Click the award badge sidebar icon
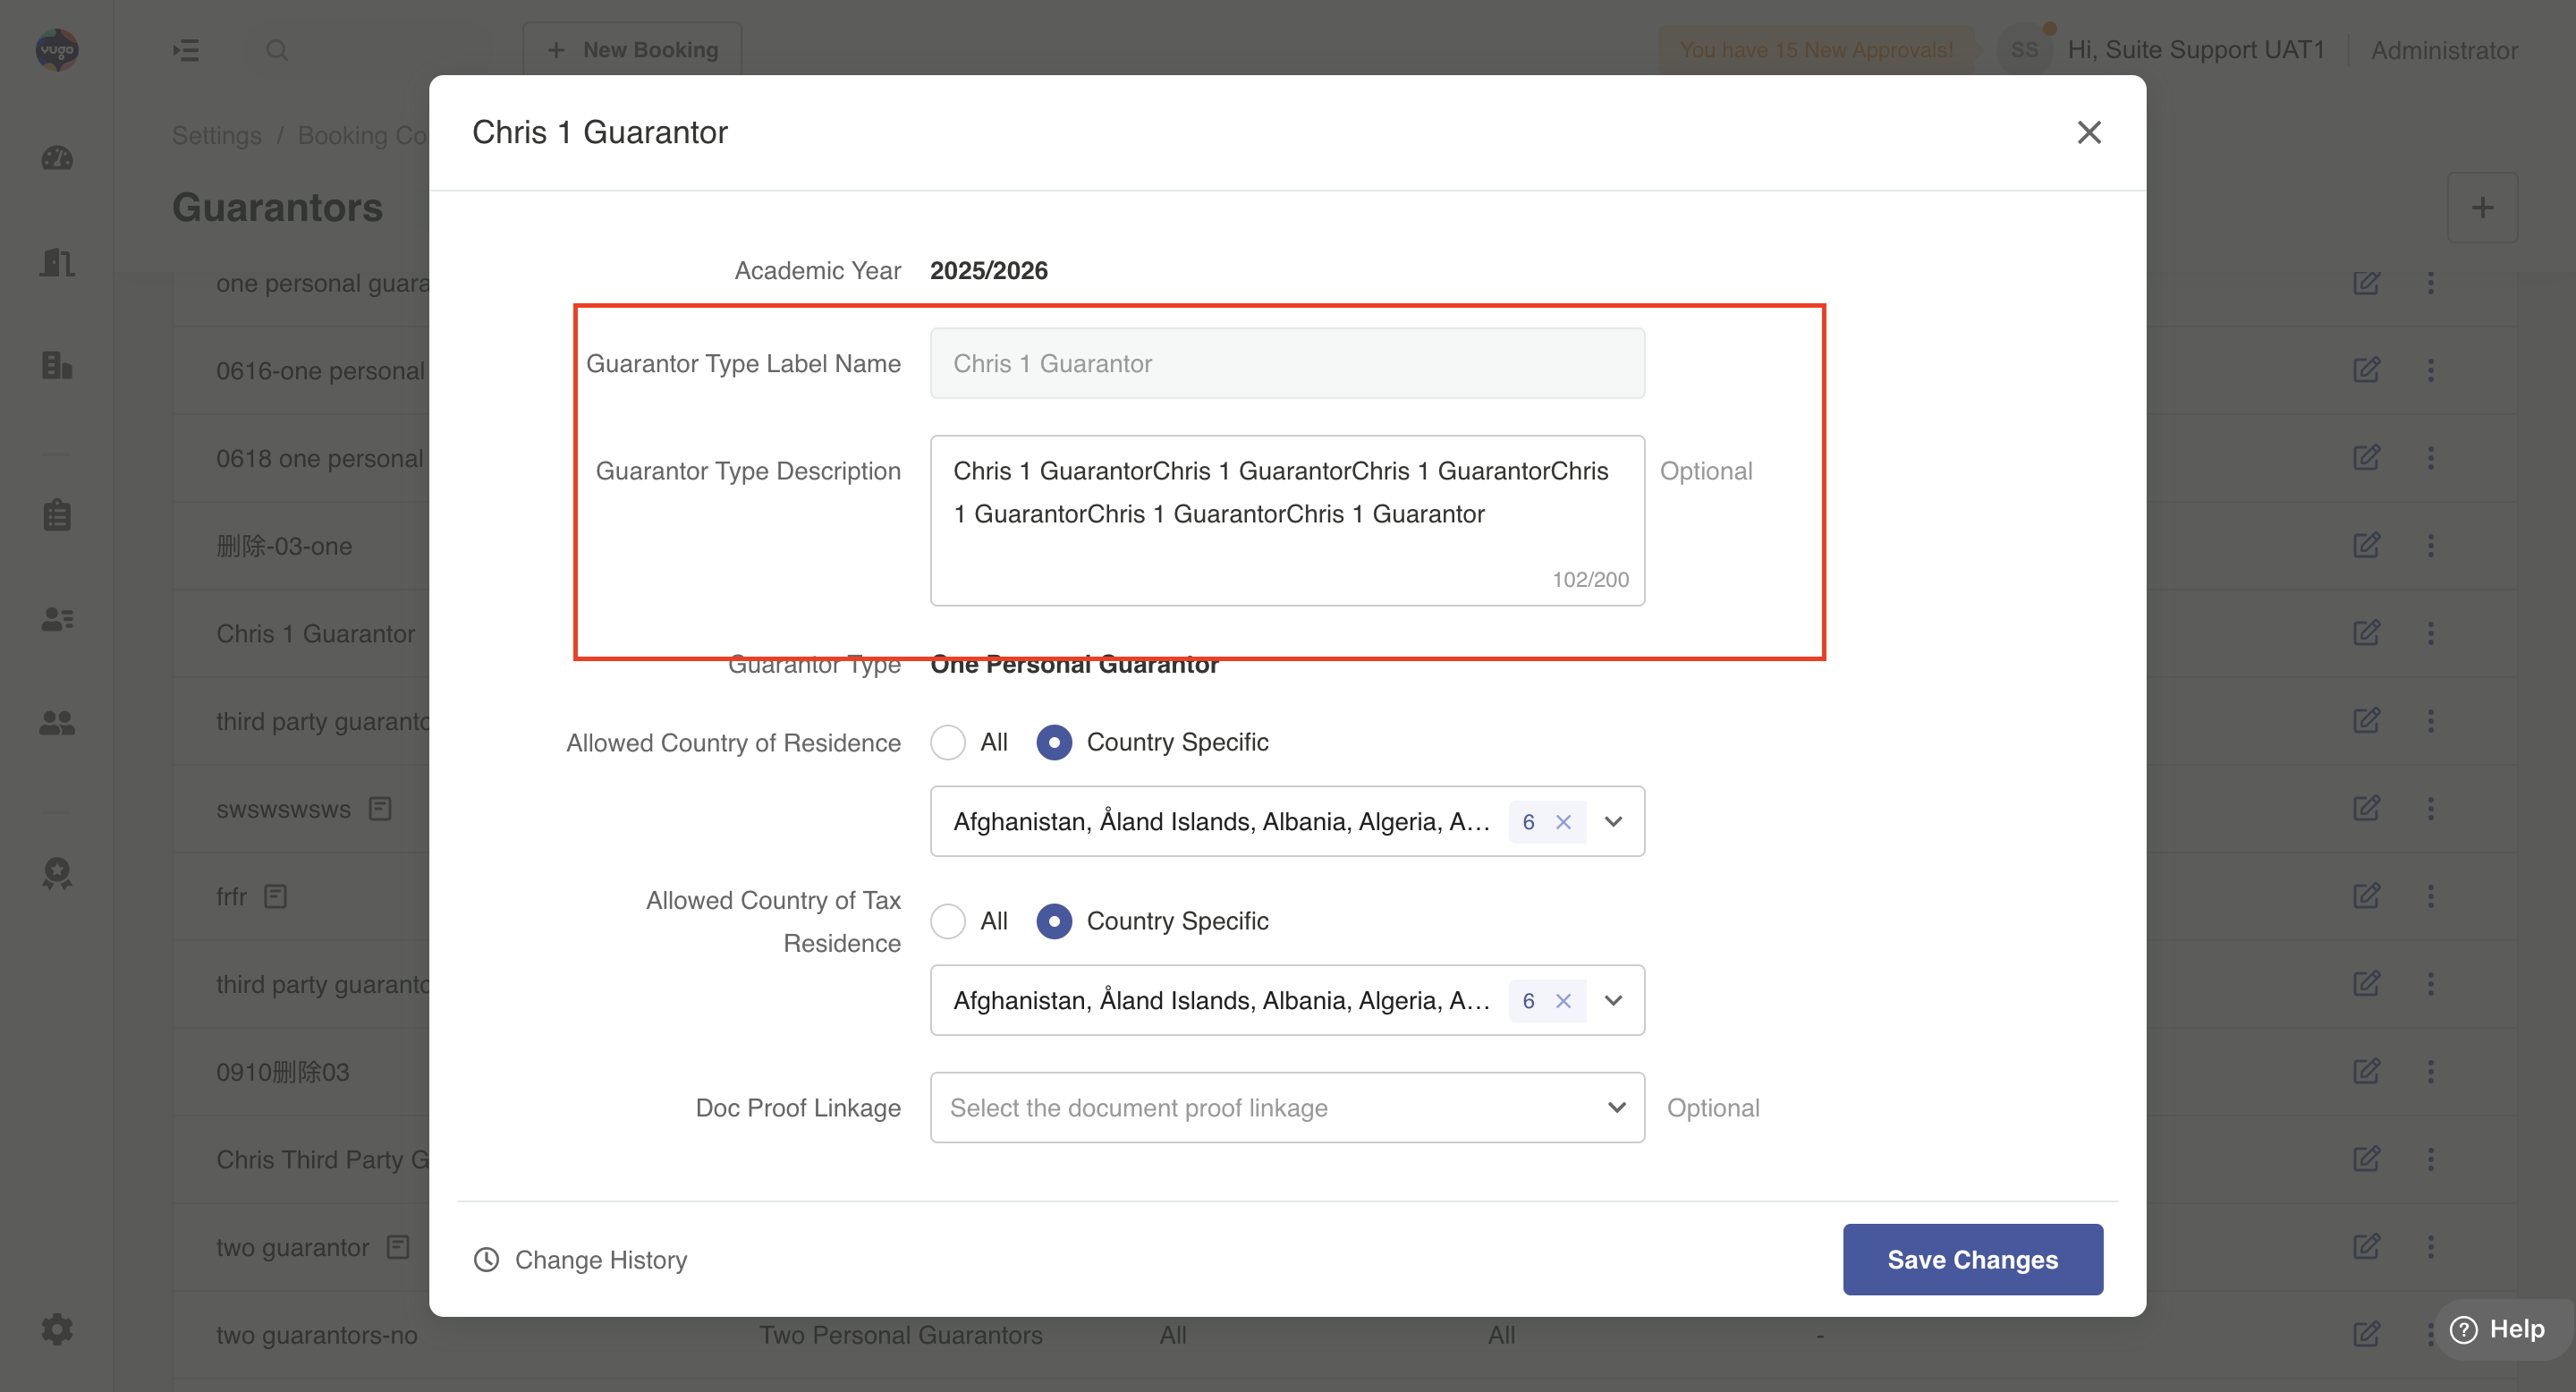This screenshot has height=1392, width=2576. 57,873
